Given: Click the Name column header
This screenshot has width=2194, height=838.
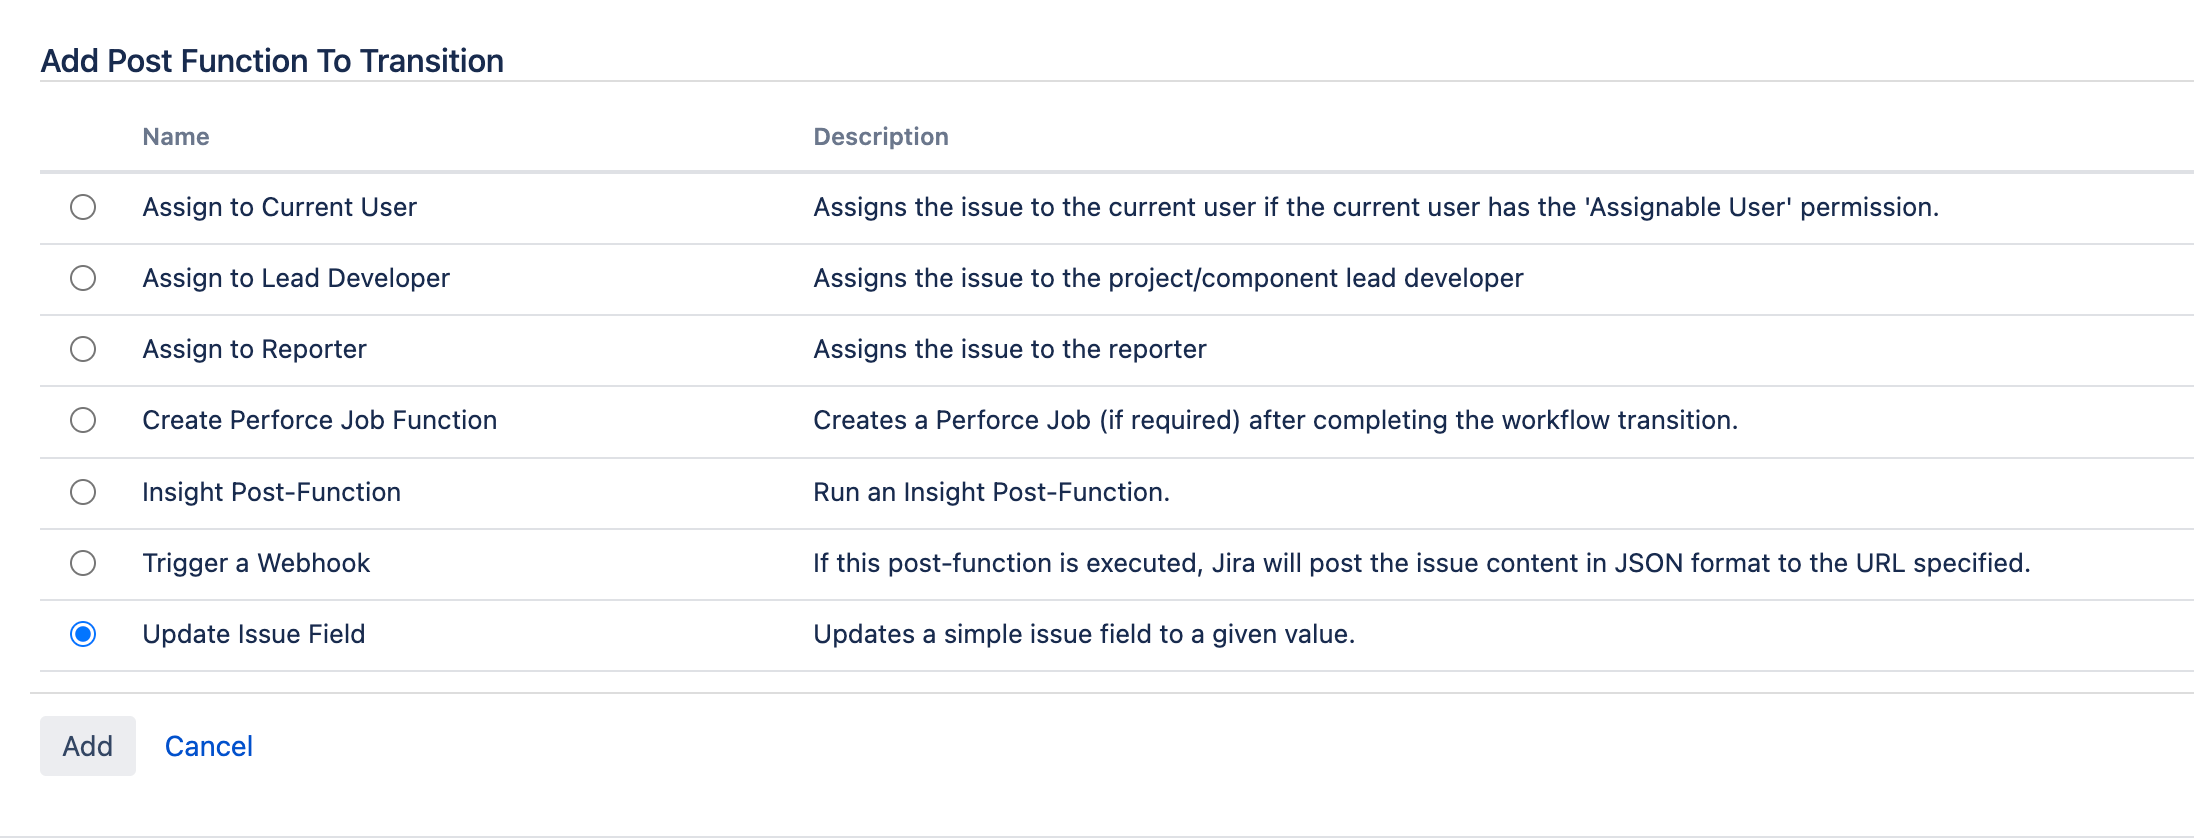Looking at the screenshot, I should [x=176, y=137].
